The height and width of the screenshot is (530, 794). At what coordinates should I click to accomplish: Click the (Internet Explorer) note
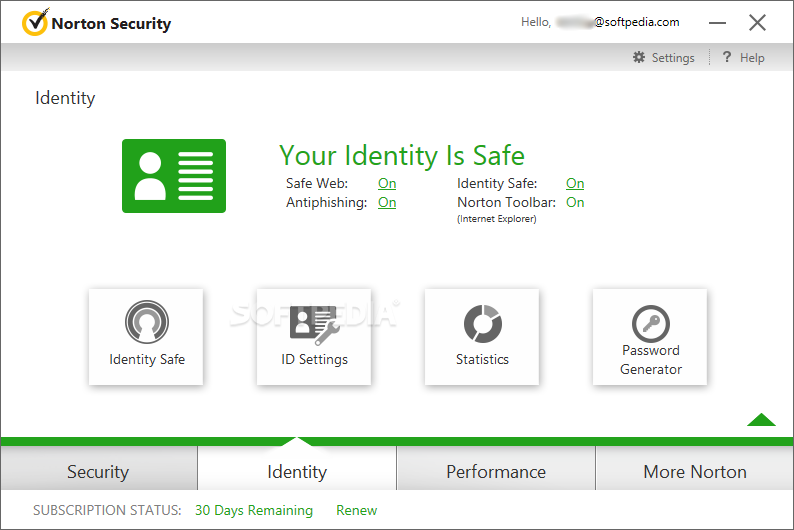pyautogui.click(x=497, y=219)
